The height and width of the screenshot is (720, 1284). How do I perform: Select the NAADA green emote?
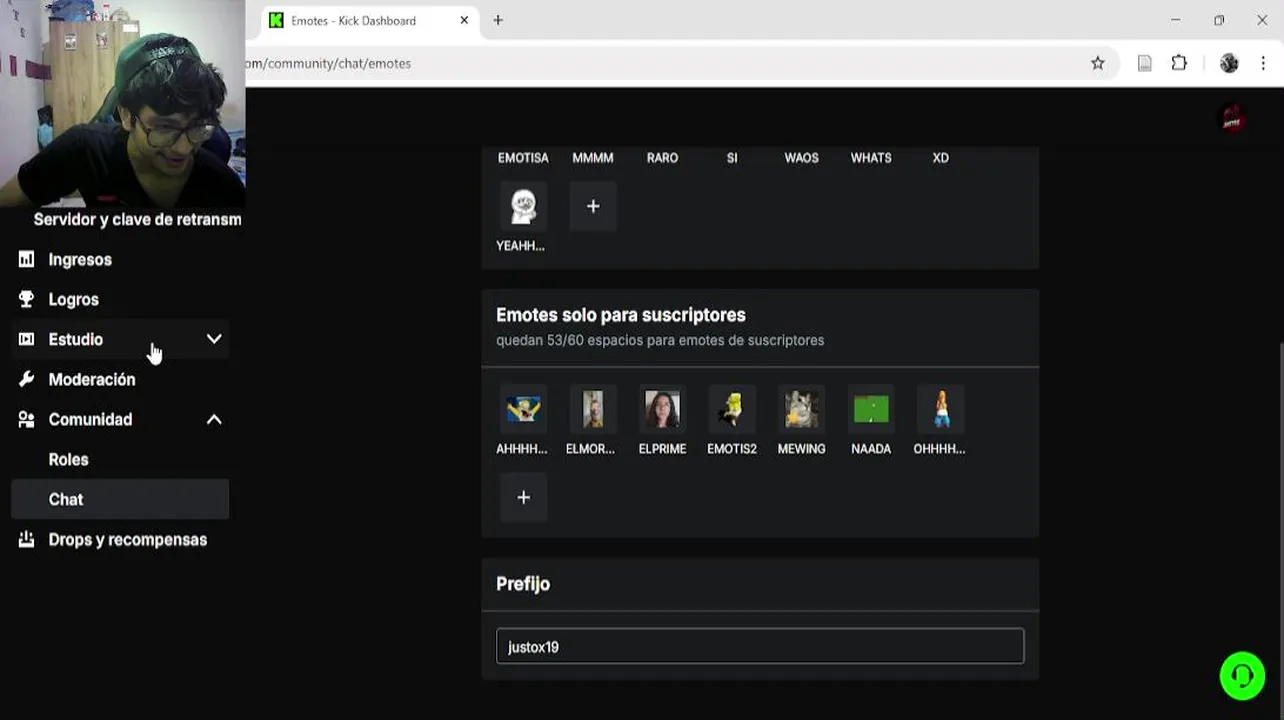pyautogui.click(x=871, y=409)
